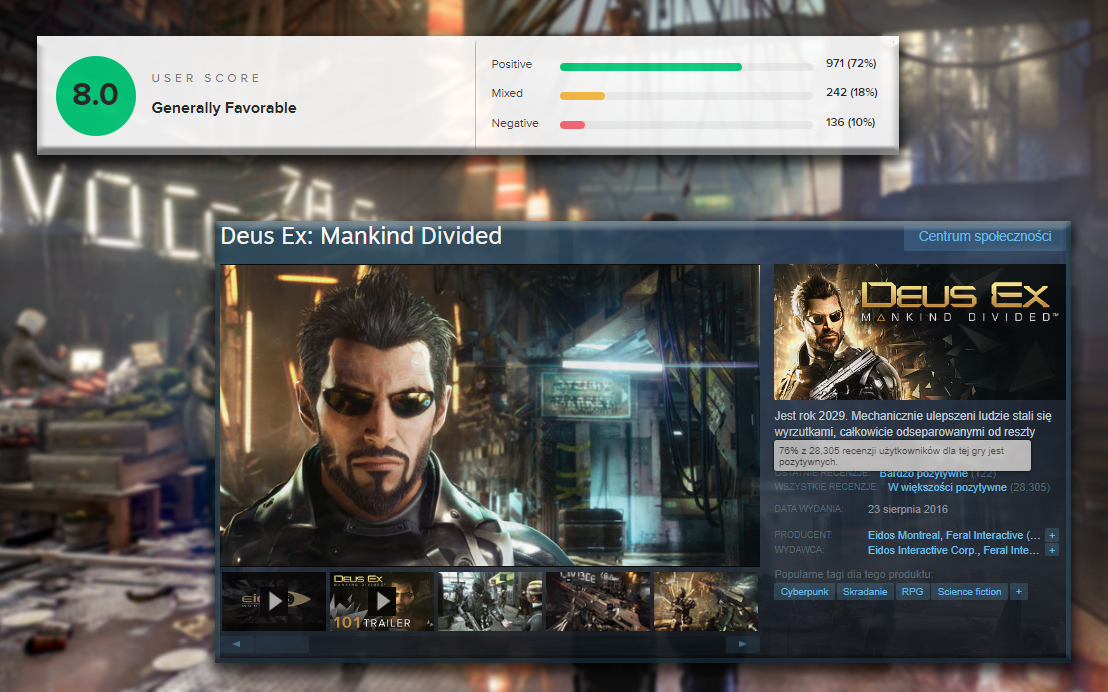Expand the Producent list with the plus icon
The height and width of the screenshot is (692, 1108).
click(1050, 535)
